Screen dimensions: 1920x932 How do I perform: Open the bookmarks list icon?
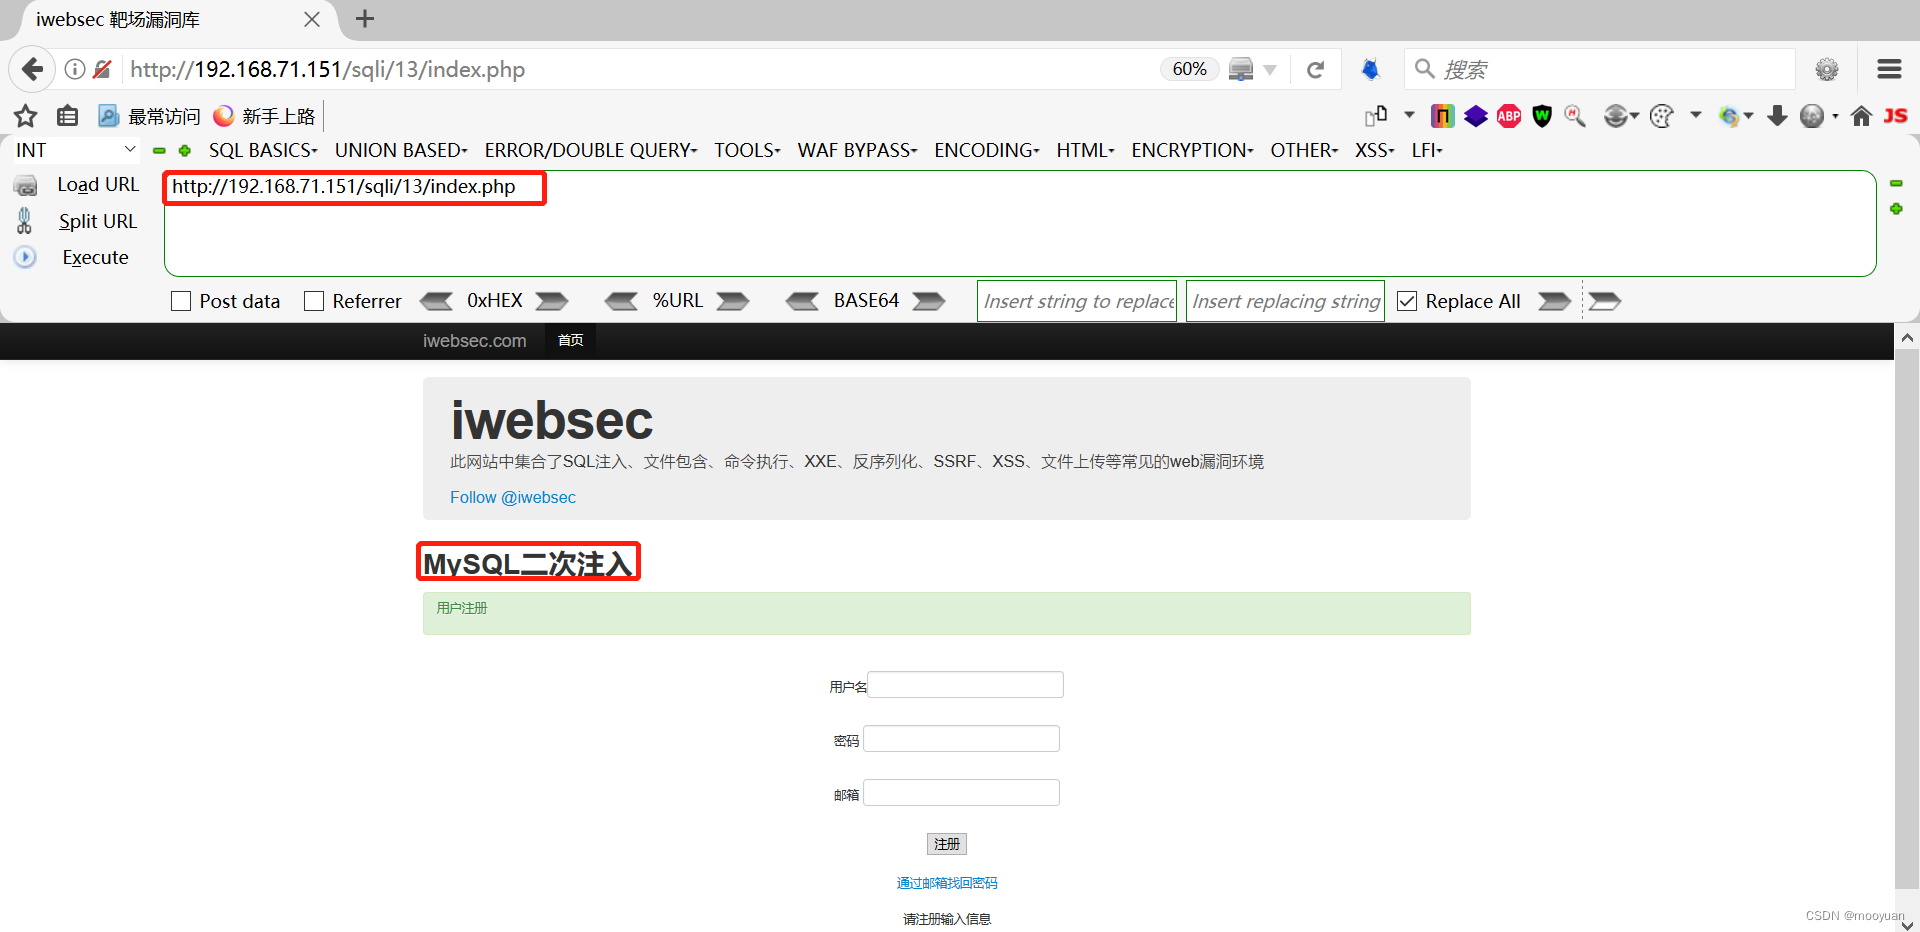tap(67, 116)
